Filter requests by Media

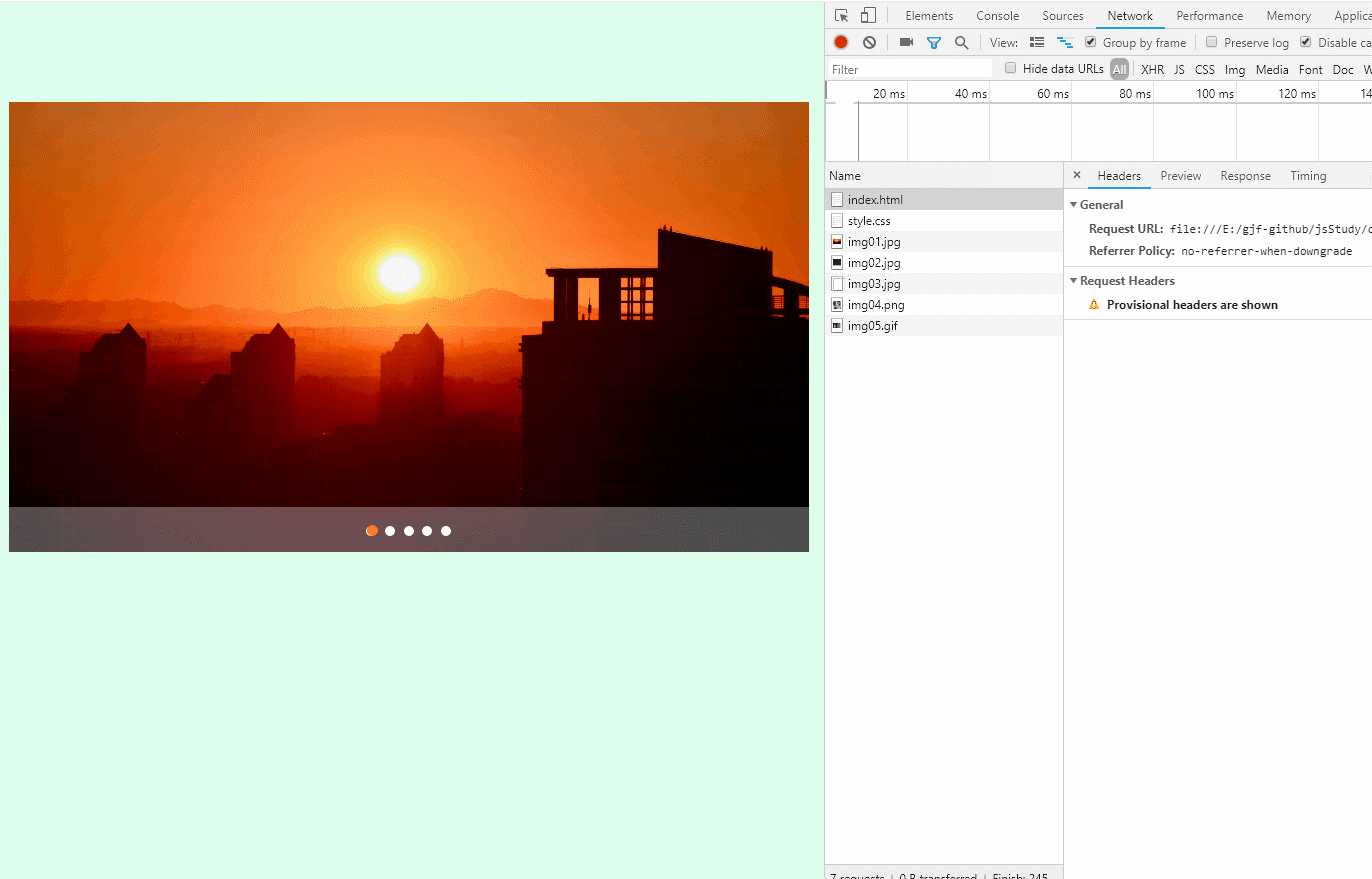tap(1272, 69)
